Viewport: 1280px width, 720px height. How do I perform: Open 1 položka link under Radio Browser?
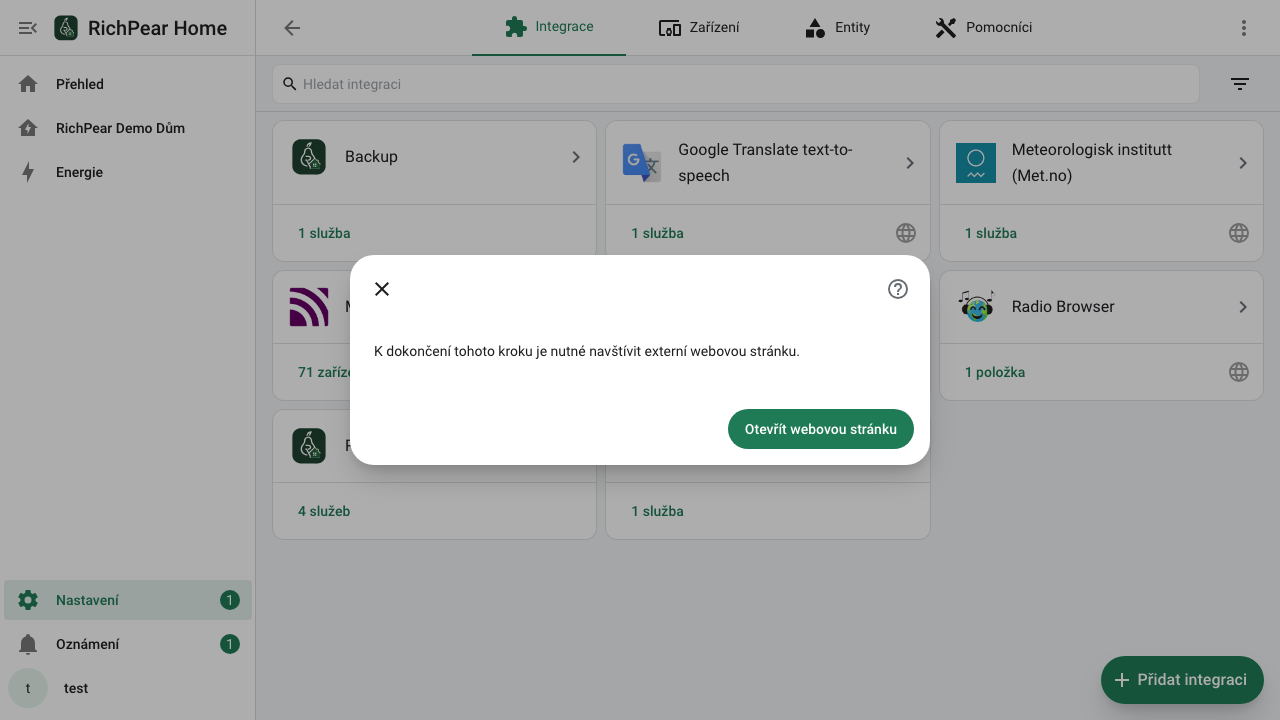[995, 372]
